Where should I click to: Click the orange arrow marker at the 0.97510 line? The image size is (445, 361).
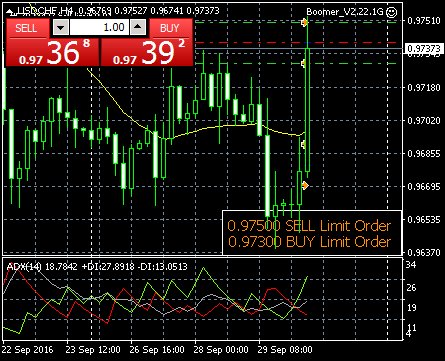(x=304, y=23)
